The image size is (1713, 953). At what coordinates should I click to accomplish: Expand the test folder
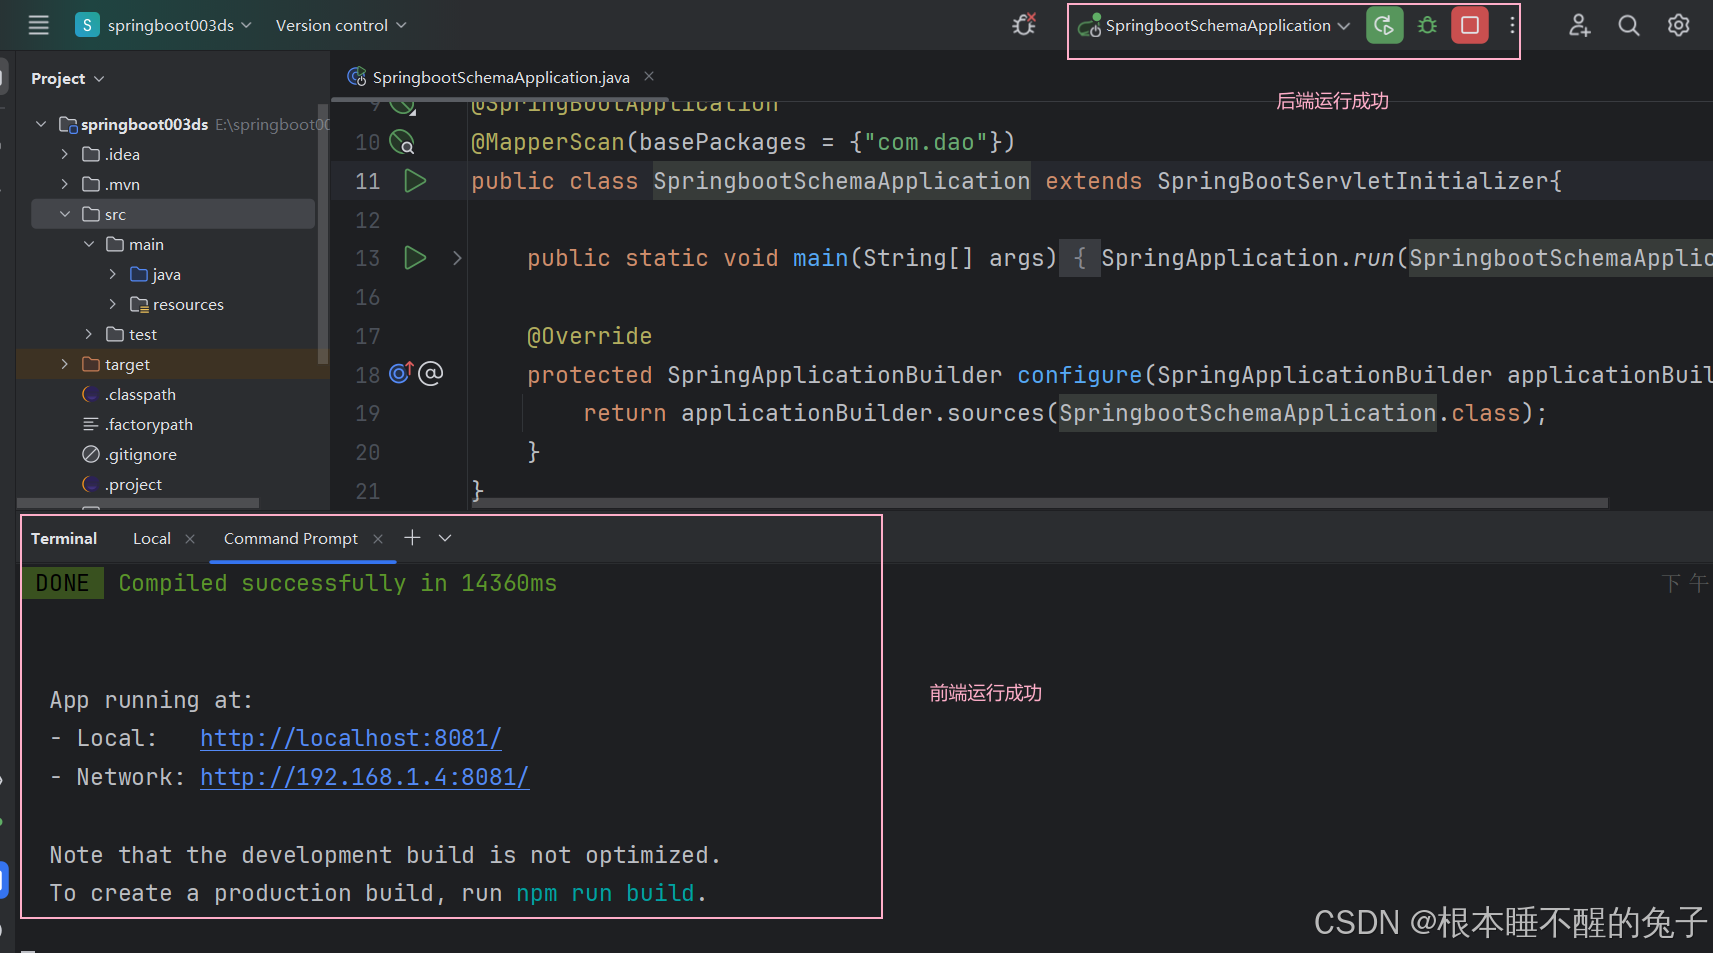[88, 334]
